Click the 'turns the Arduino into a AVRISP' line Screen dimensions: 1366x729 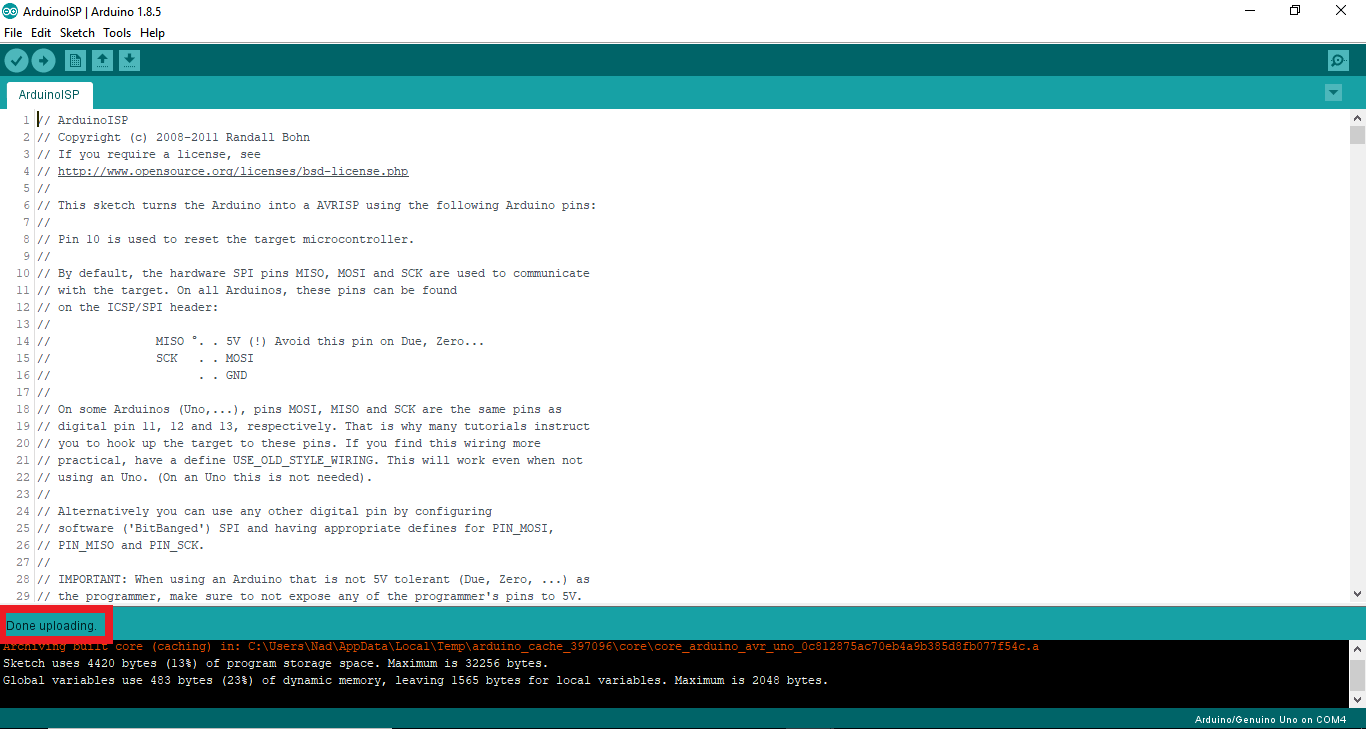pos(316,205)
